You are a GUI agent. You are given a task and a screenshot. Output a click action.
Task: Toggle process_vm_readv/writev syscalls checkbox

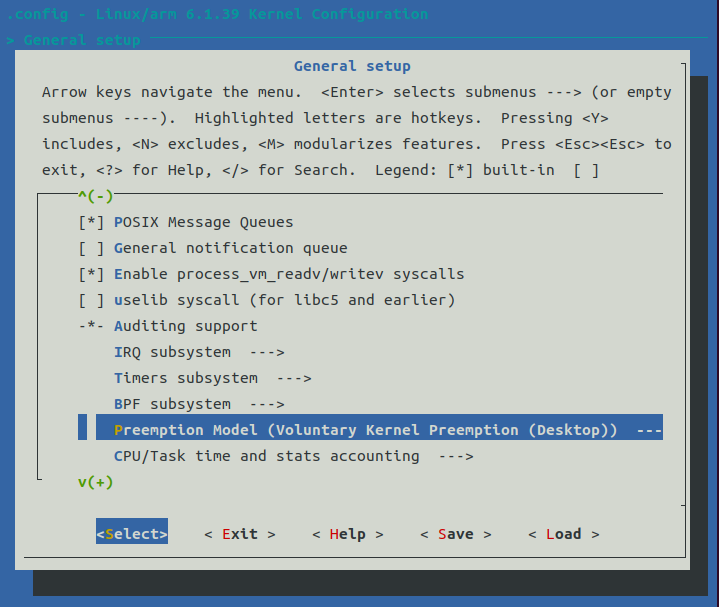click(91, 275)
